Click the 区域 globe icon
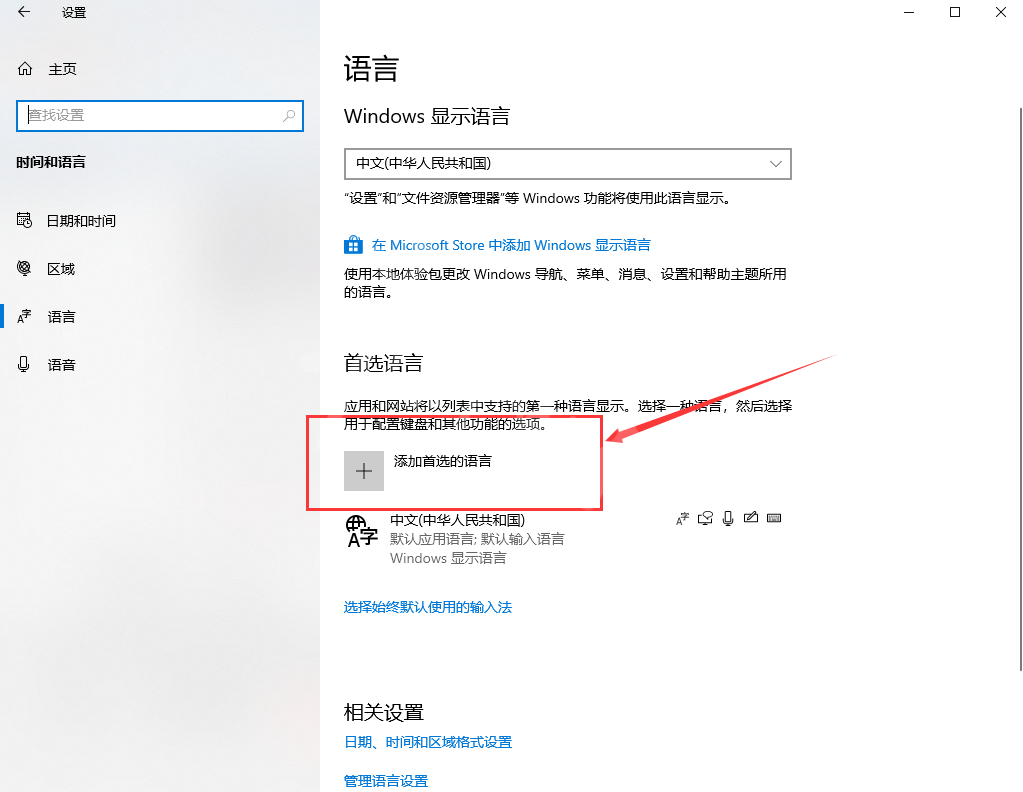The width and height of the screenshot is (1023, 792). (x=24, y=268)
